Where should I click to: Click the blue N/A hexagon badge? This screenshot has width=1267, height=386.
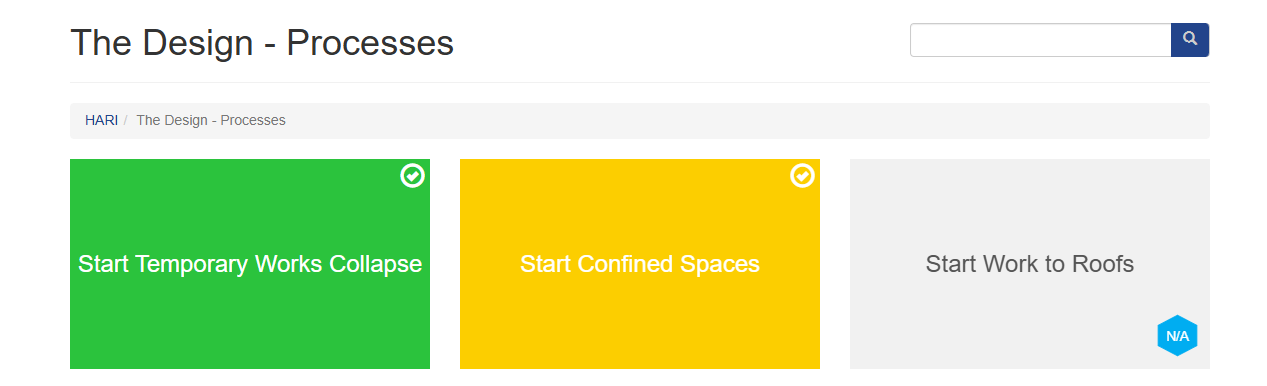[x=1177, y=336]
